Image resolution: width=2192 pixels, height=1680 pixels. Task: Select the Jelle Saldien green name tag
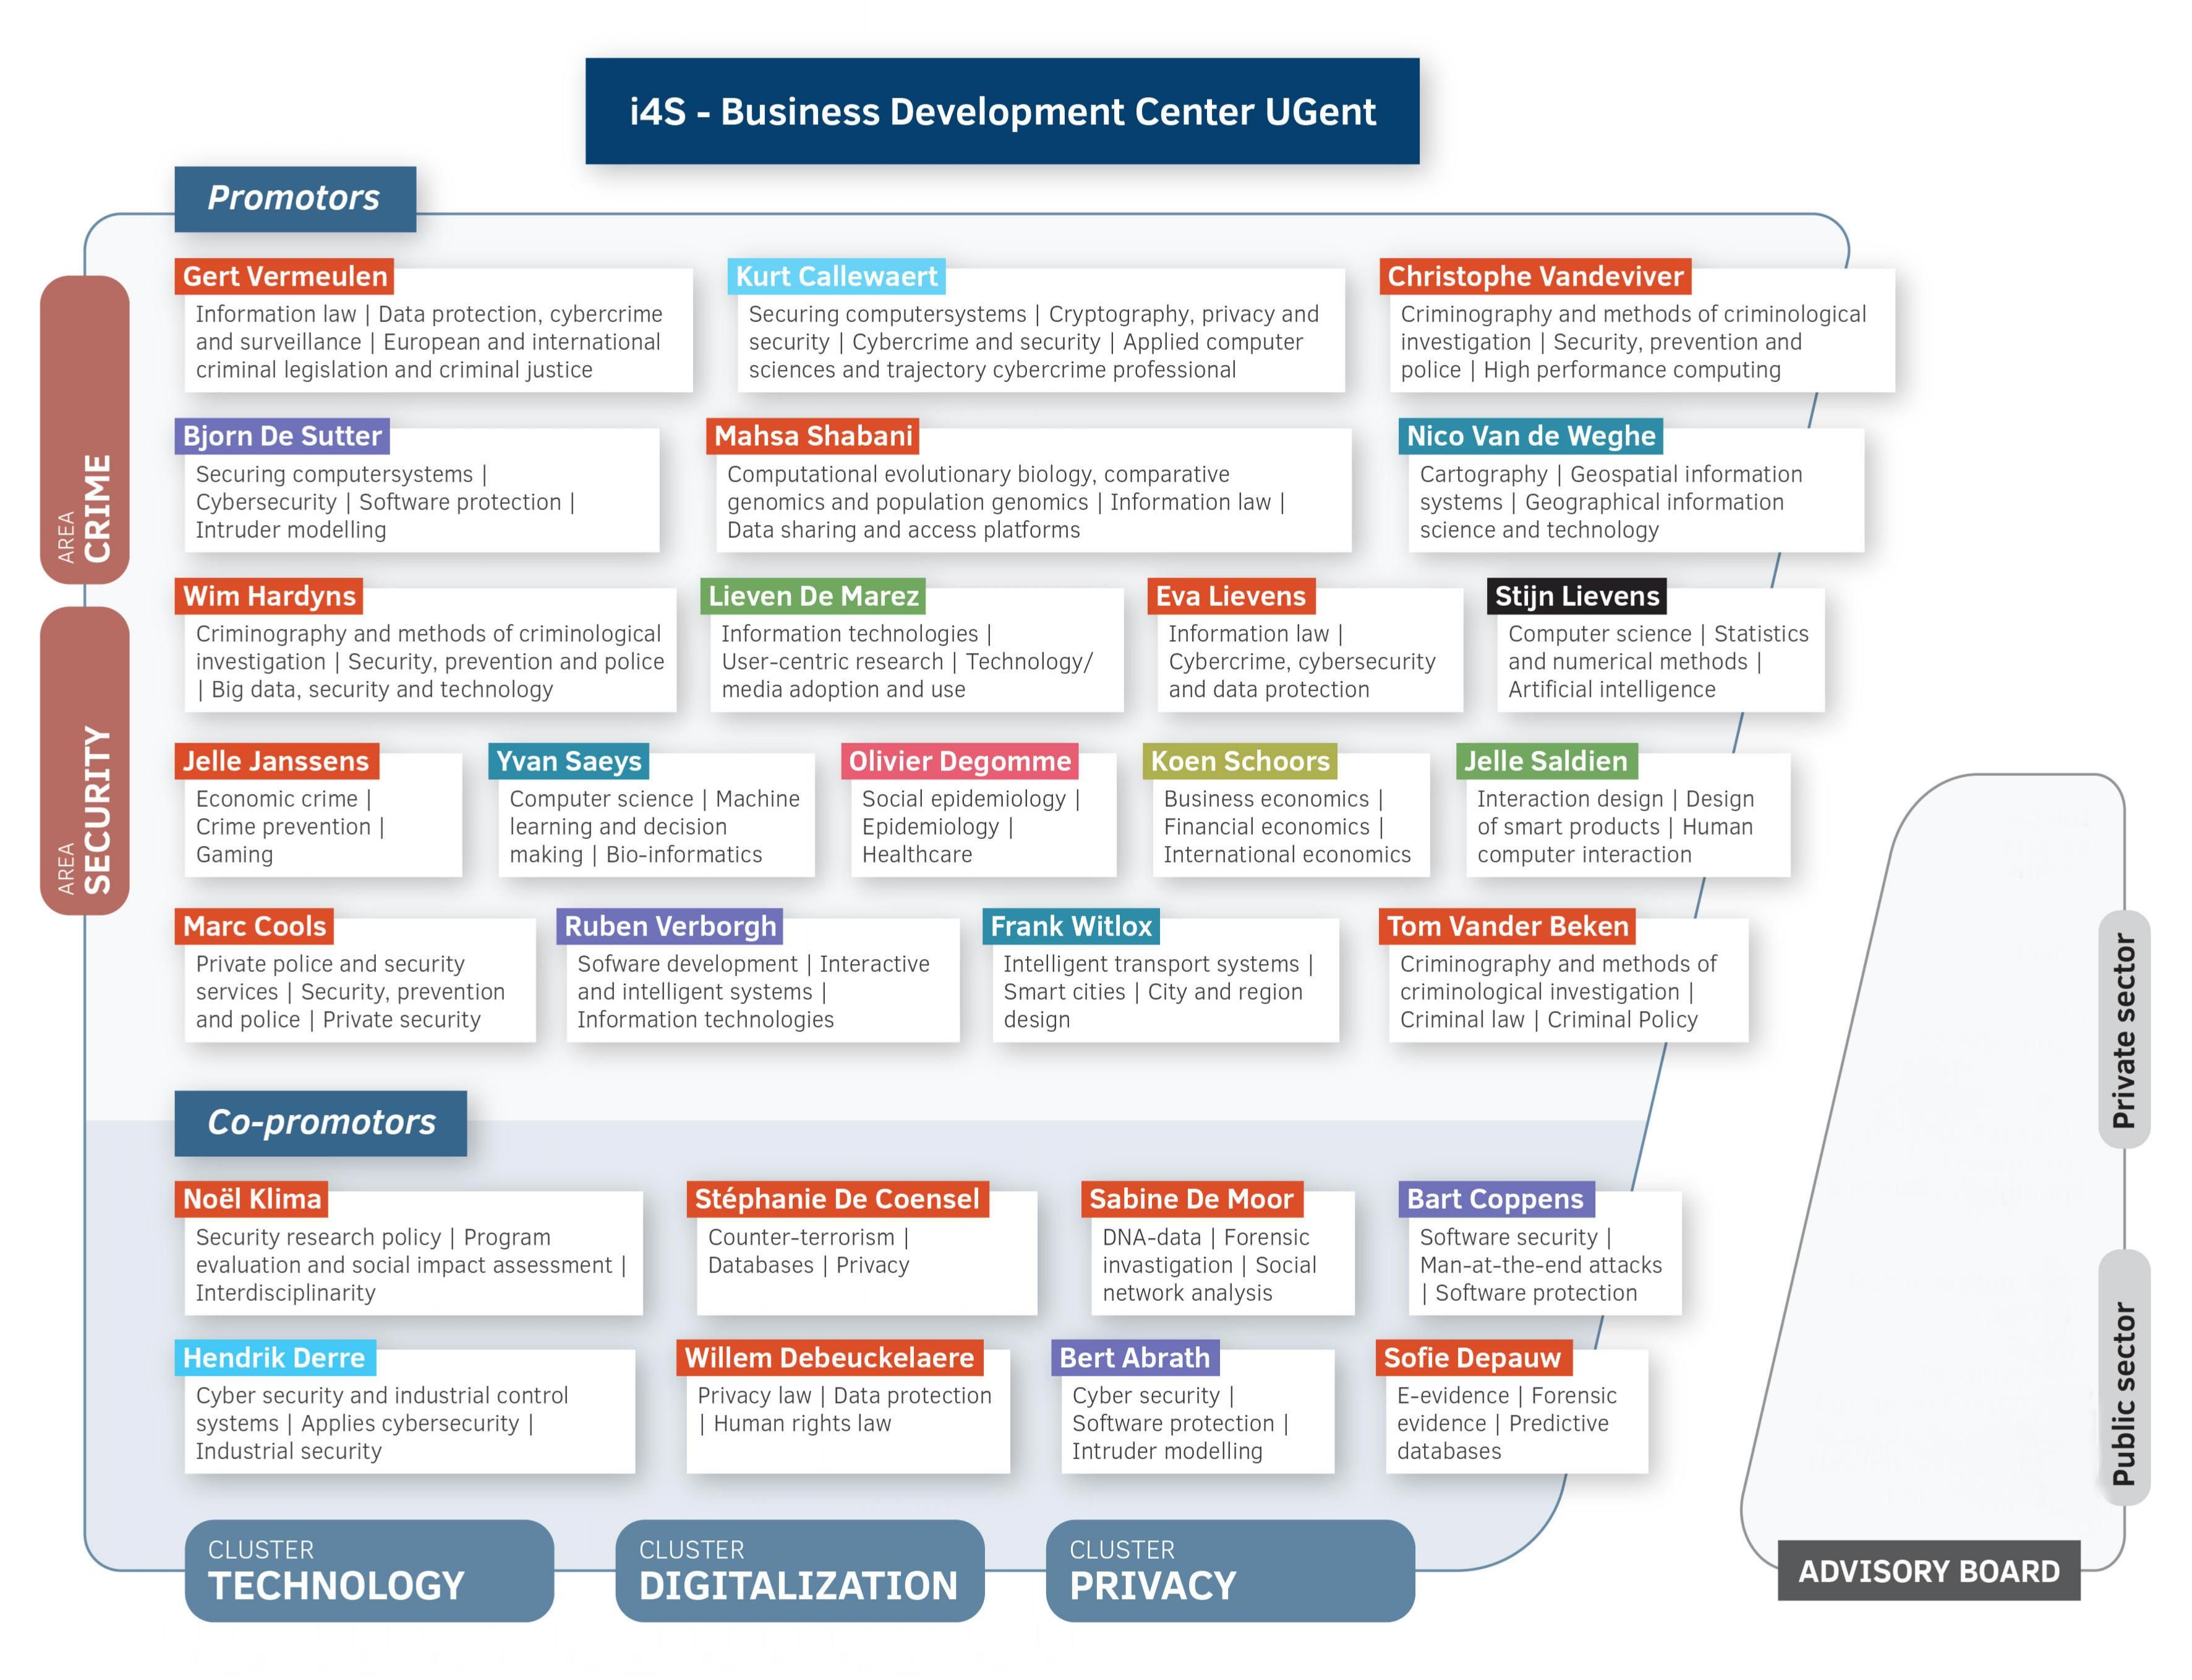coord(1548,761)
